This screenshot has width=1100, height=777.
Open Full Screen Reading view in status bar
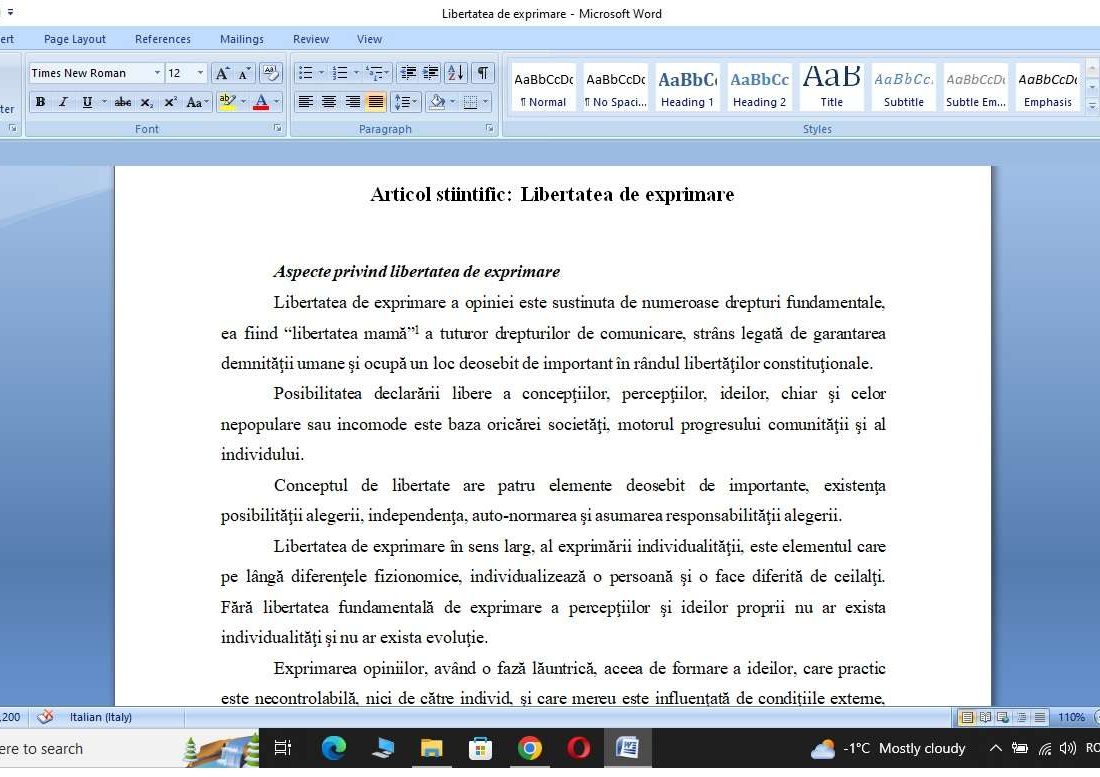[985, 717]
